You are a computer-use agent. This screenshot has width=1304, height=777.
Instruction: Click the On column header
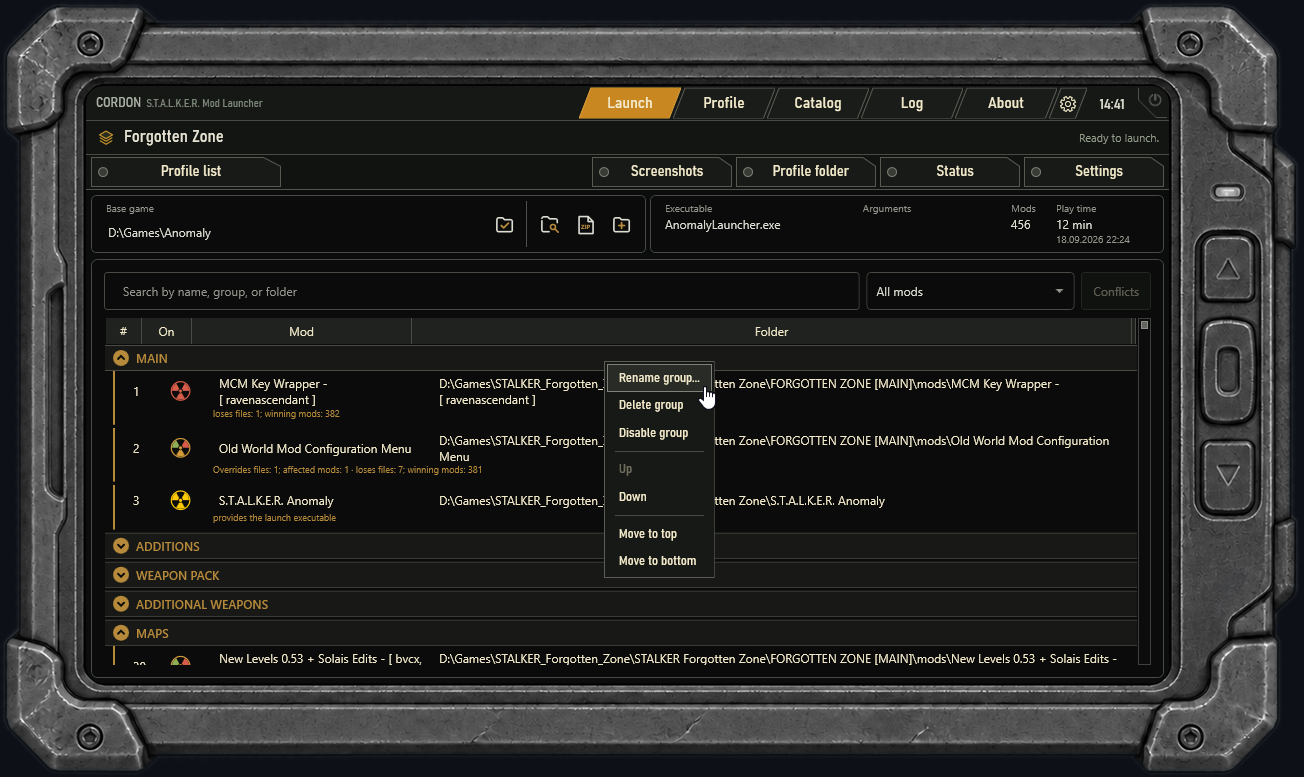tap(166, 332)
